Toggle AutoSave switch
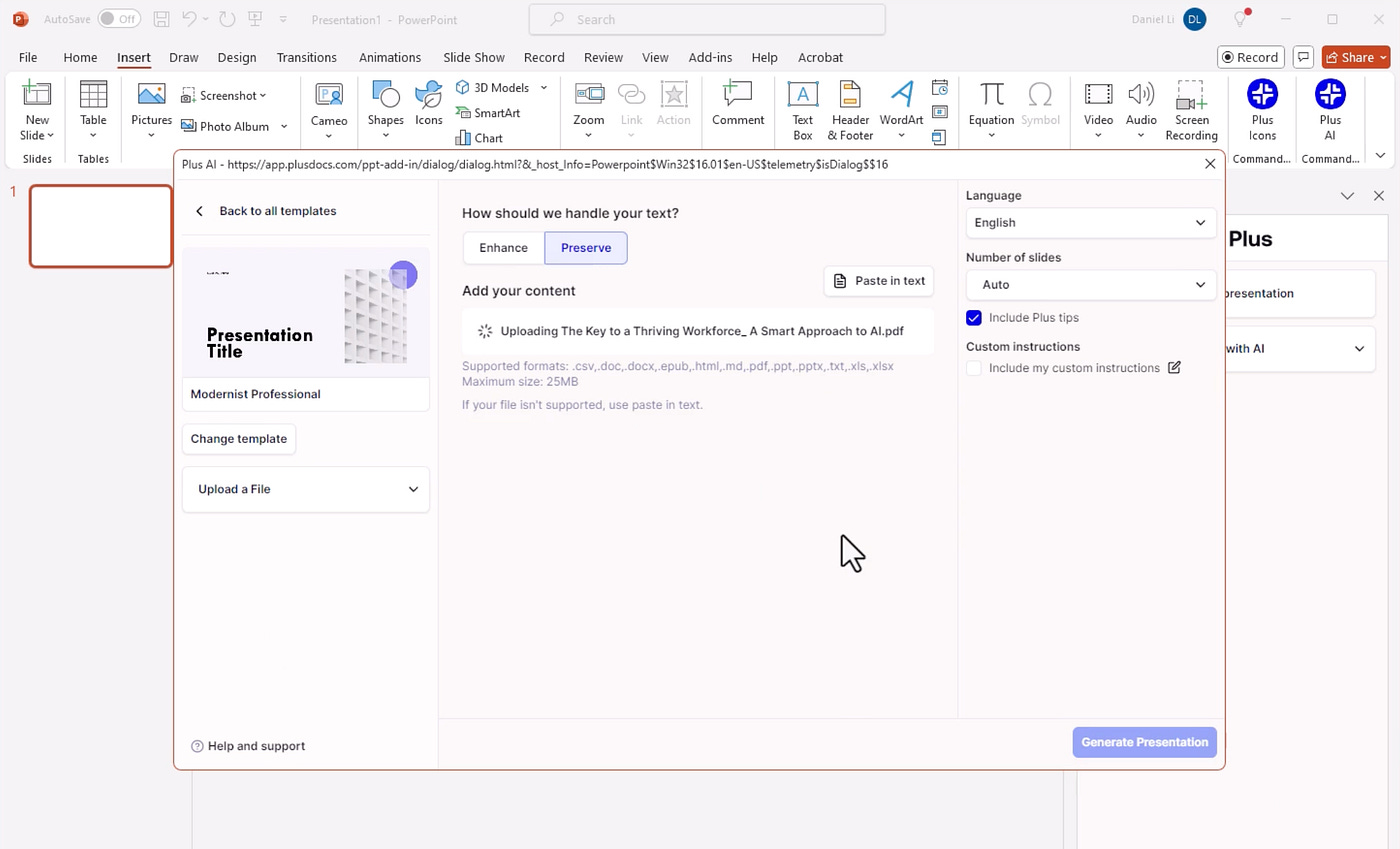Viewport: 1400px width, 849px height. 119,19
